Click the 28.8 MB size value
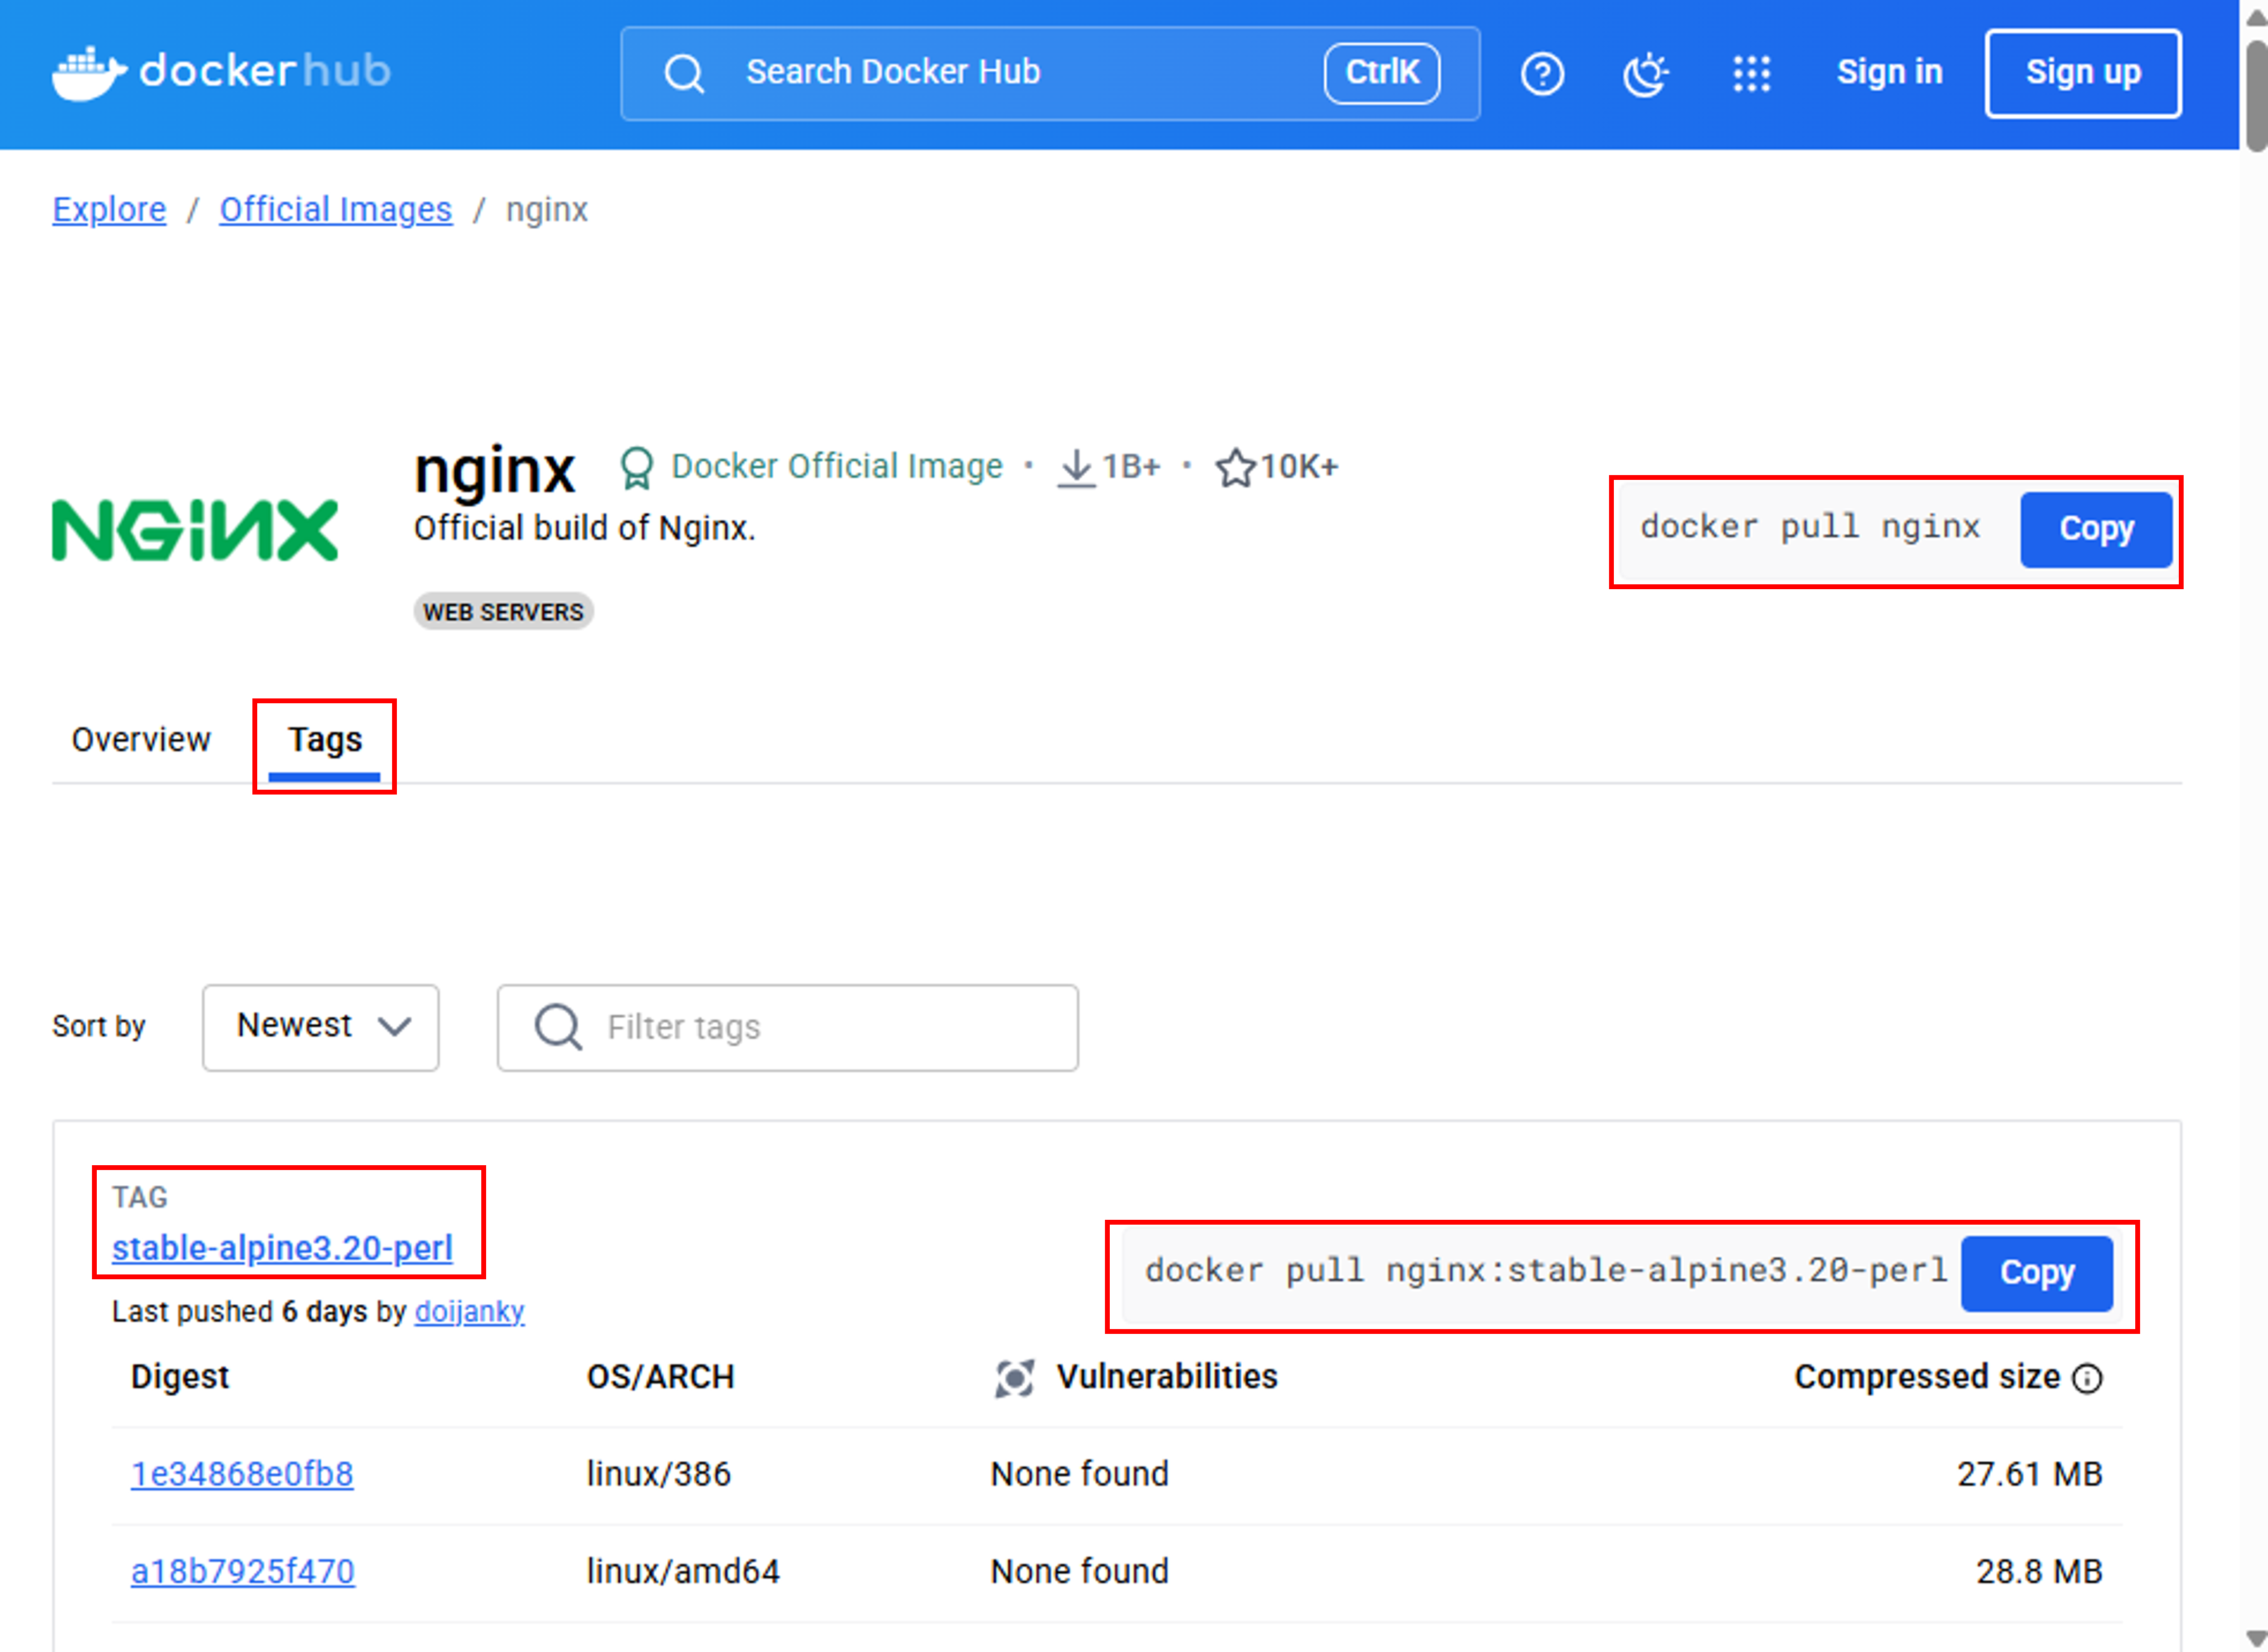This screenshot has width=2268, height=1652. pyautogui.click(x=2039, y=1571)
